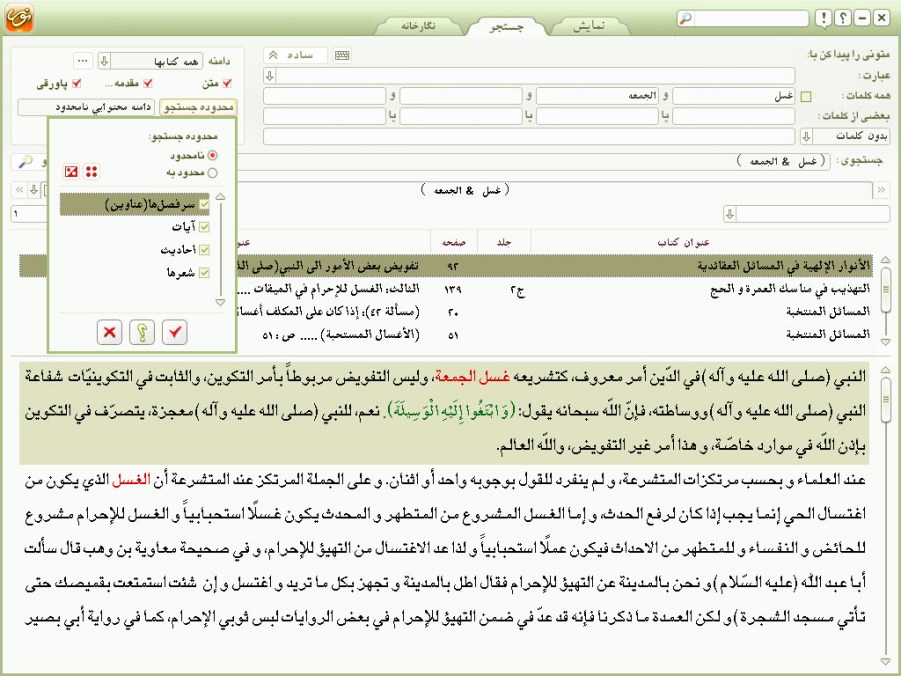The image size is (901, 676).
Task: Click the input field beside بدون کلمات
Action: (x=531, y=136)
